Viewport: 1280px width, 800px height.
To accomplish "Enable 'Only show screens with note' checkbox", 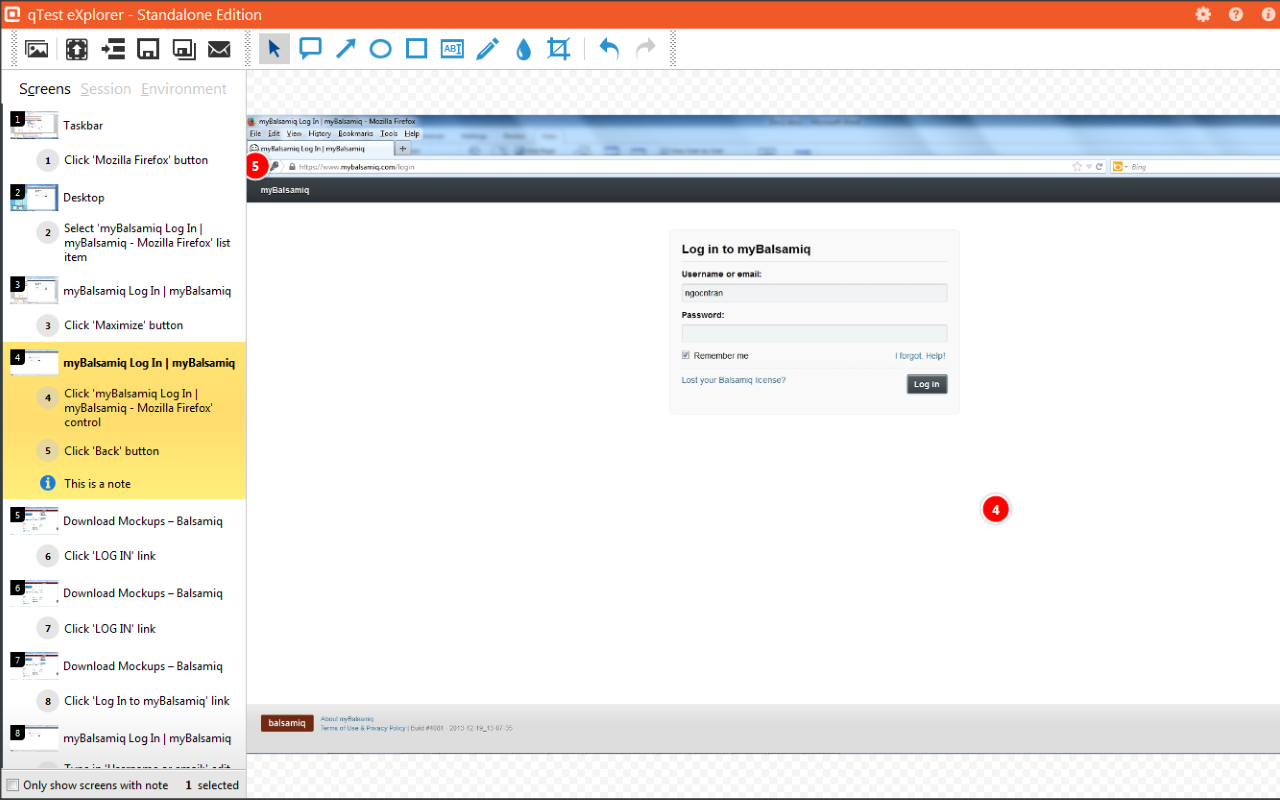I will [11, 784].
